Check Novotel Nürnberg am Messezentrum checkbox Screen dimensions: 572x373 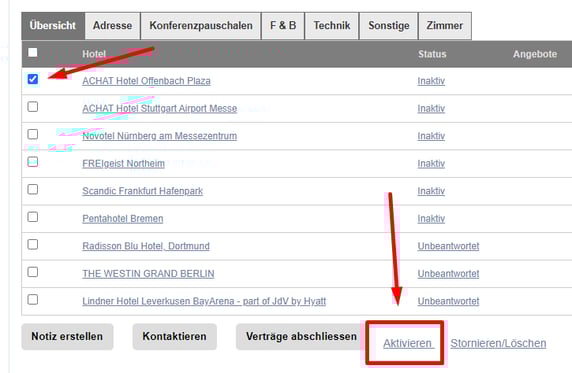pos(33,134)
